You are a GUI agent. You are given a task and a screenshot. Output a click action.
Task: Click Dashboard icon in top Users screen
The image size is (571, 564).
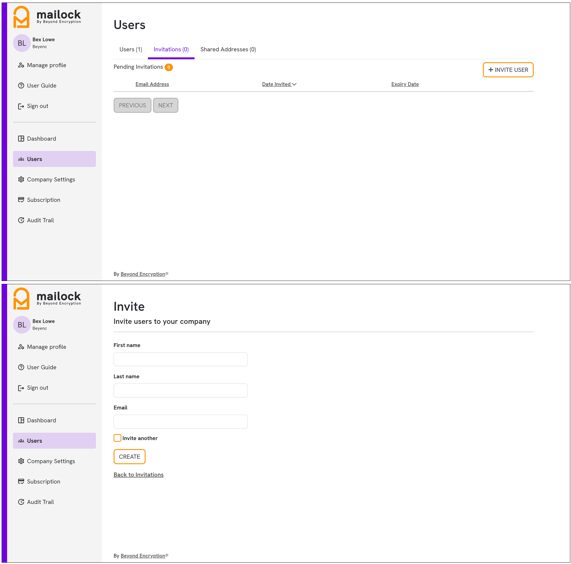pos(21,139)
